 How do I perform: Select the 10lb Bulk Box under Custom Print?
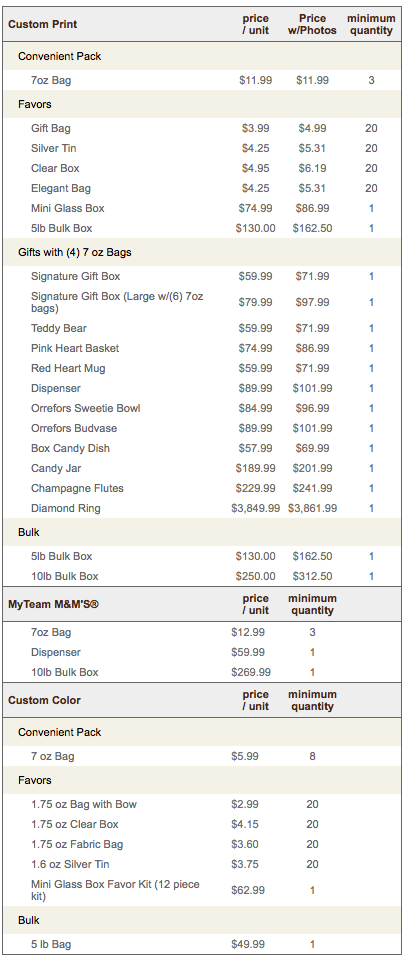tap(203, 576)
